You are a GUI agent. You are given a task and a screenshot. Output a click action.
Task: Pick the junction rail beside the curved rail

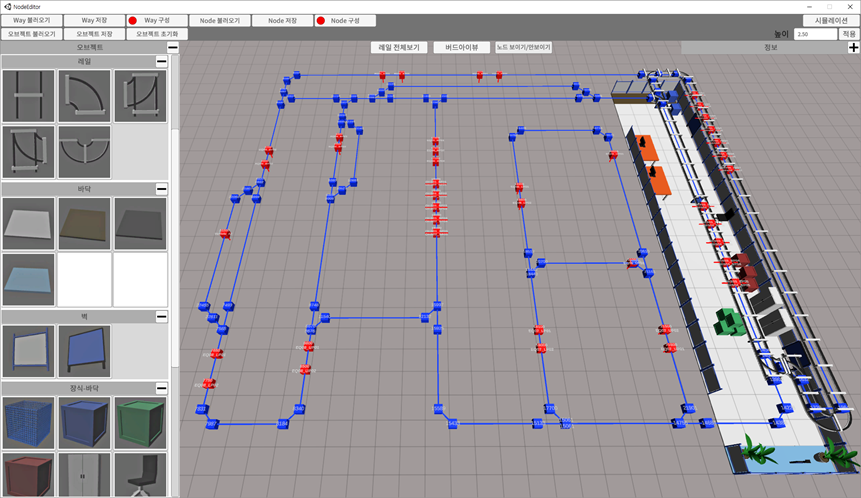point(141,96)
